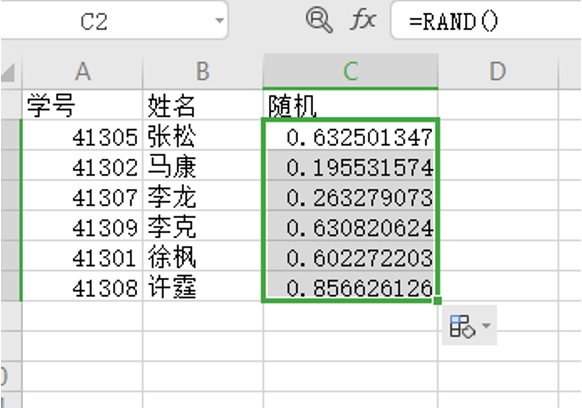Click the fx insert function icon
This screenshot has width=582, height=408.
coord(363,20)
